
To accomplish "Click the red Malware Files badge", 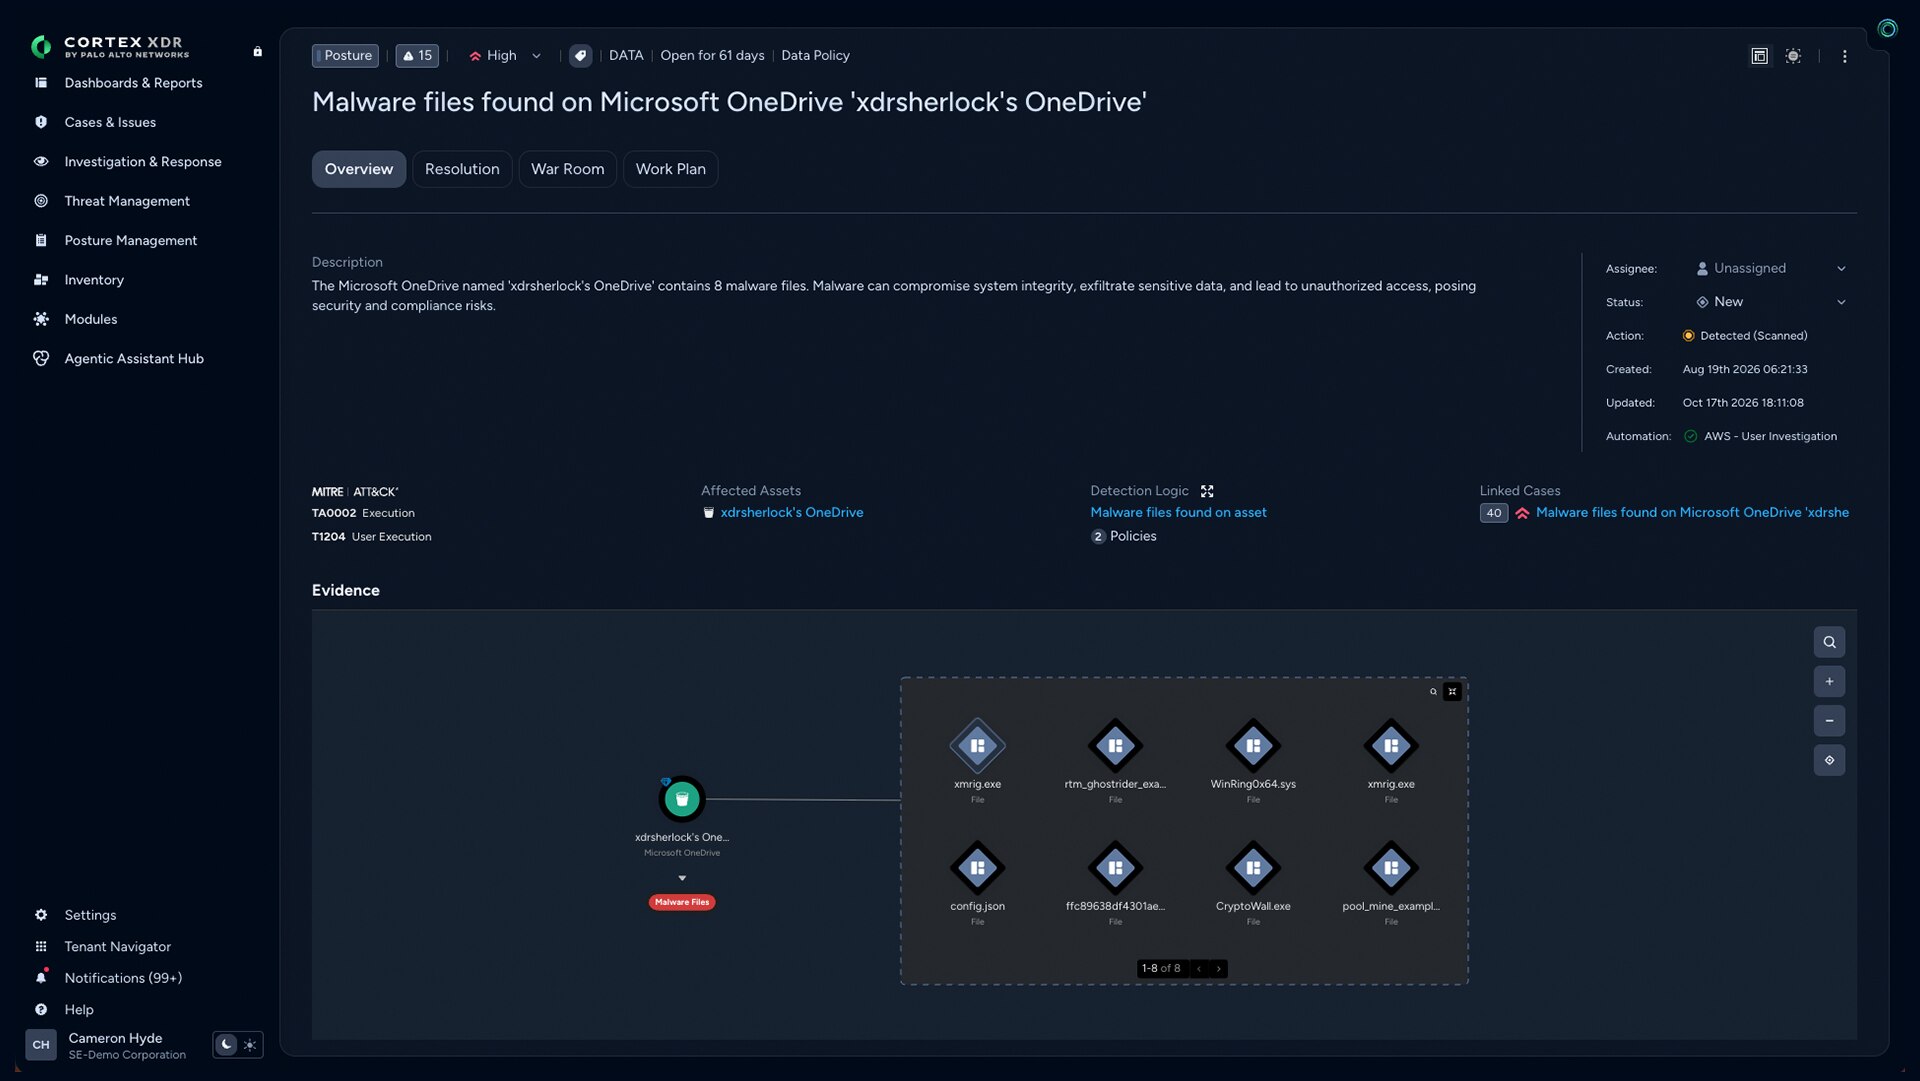I will pos(682,902).
